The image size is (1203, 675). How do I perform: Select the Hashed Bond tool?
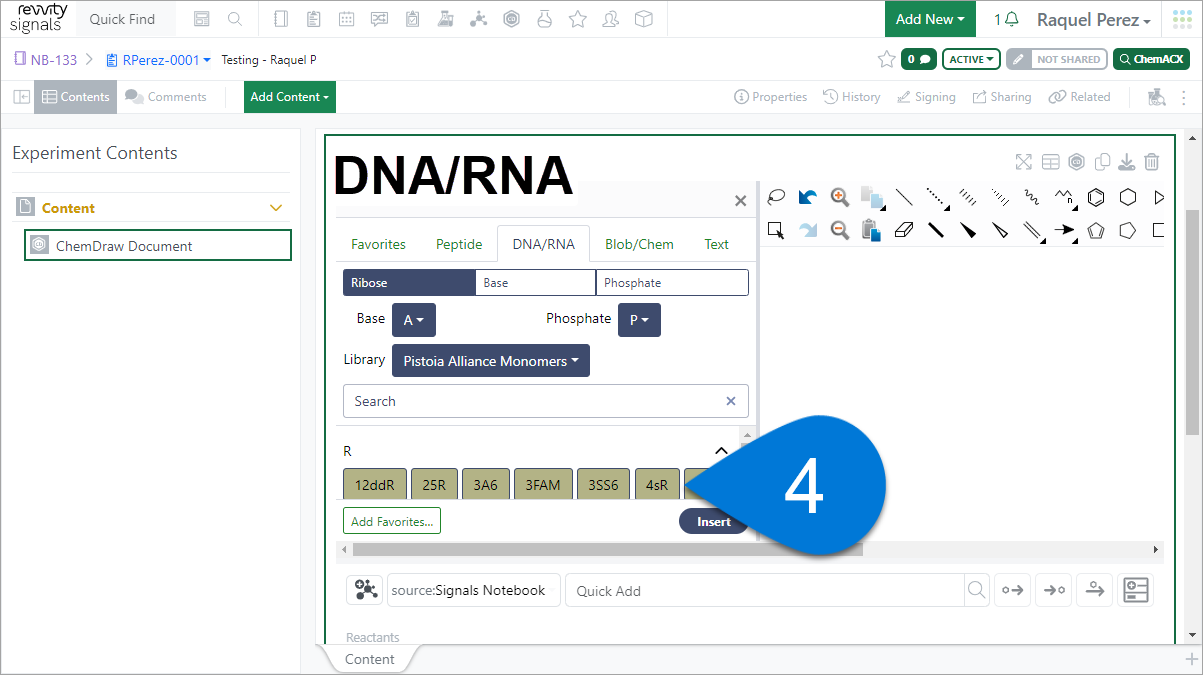[x=968, y=197]
